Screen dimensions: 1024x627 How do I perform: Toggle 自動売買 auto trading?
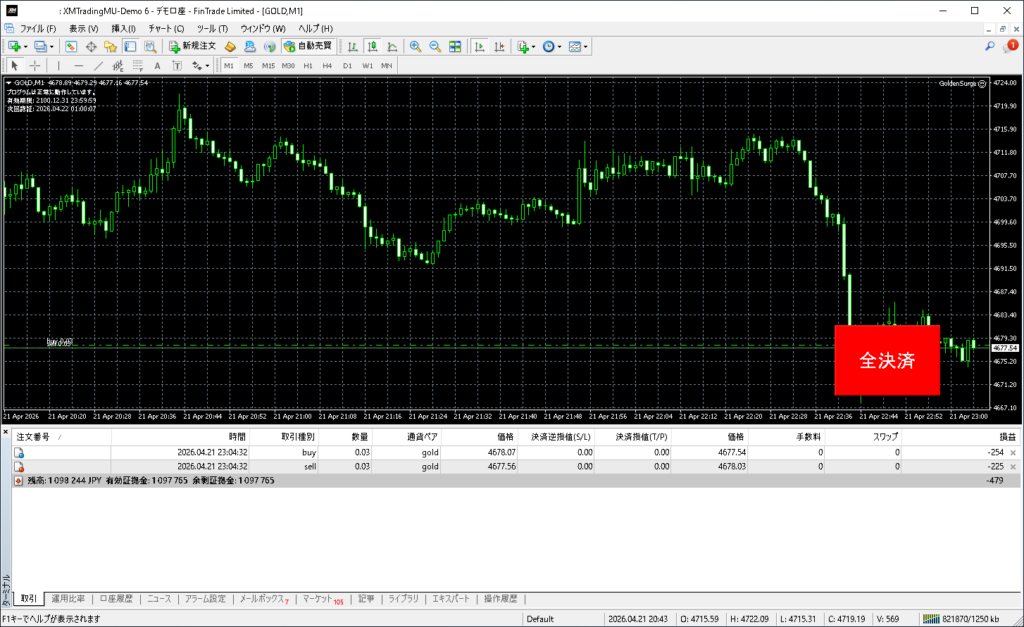coord(309,46)
